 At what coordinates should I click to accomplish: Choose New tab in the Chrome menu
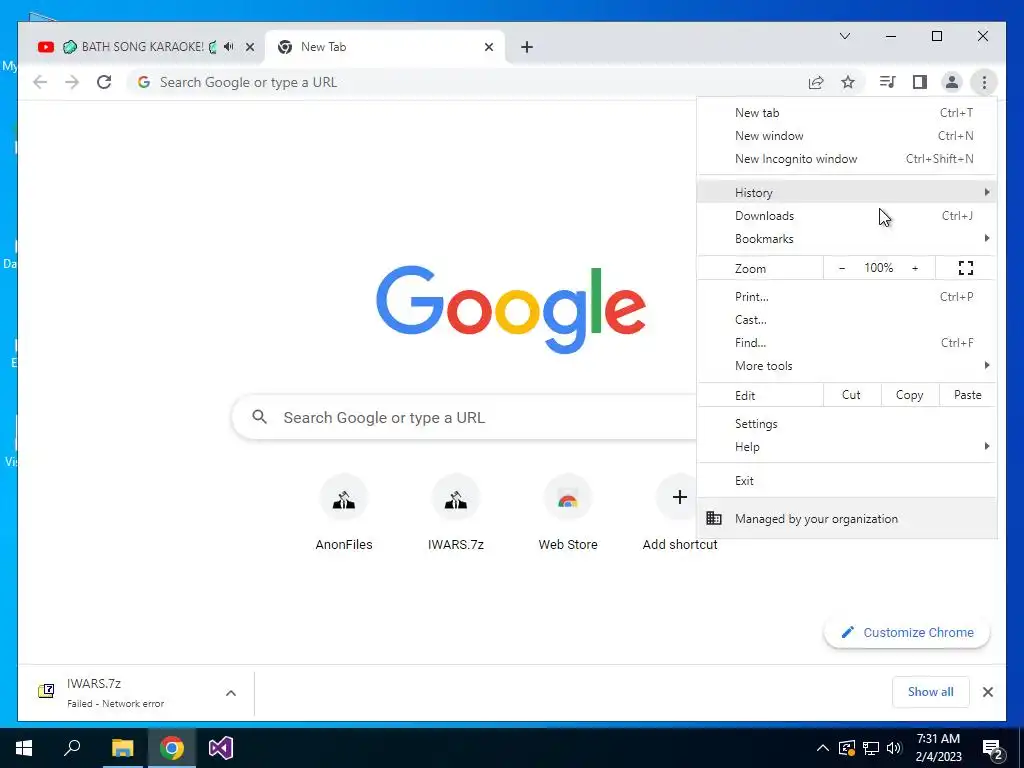point(847,113)
